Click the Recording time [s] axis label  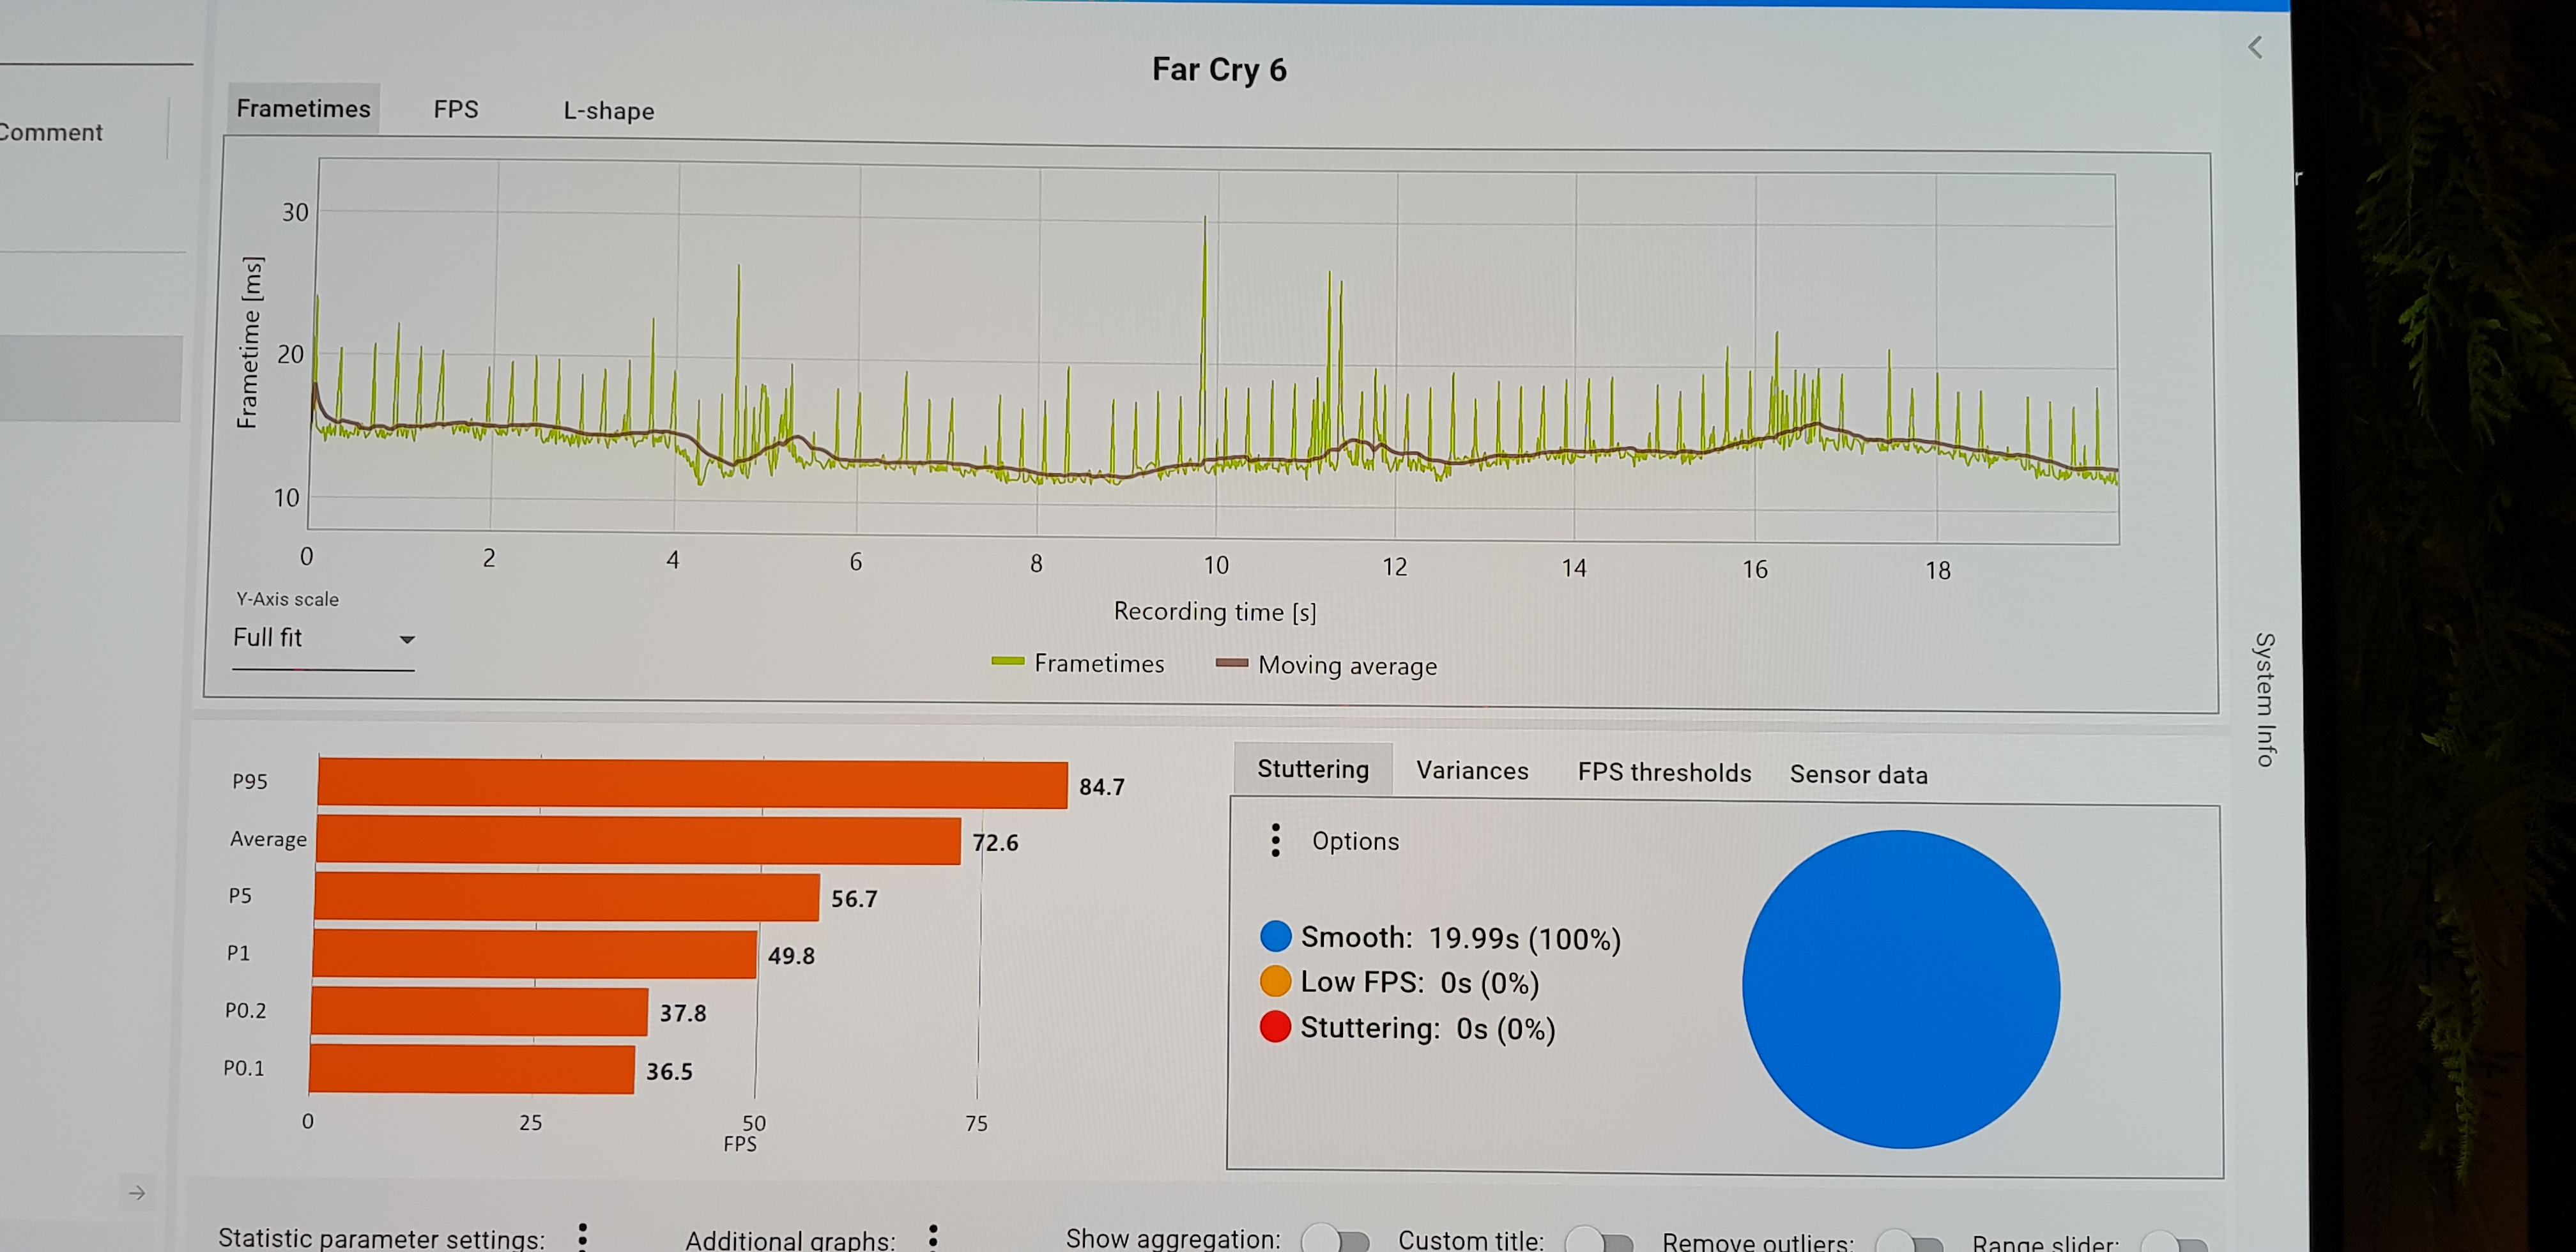point(1215,611)
